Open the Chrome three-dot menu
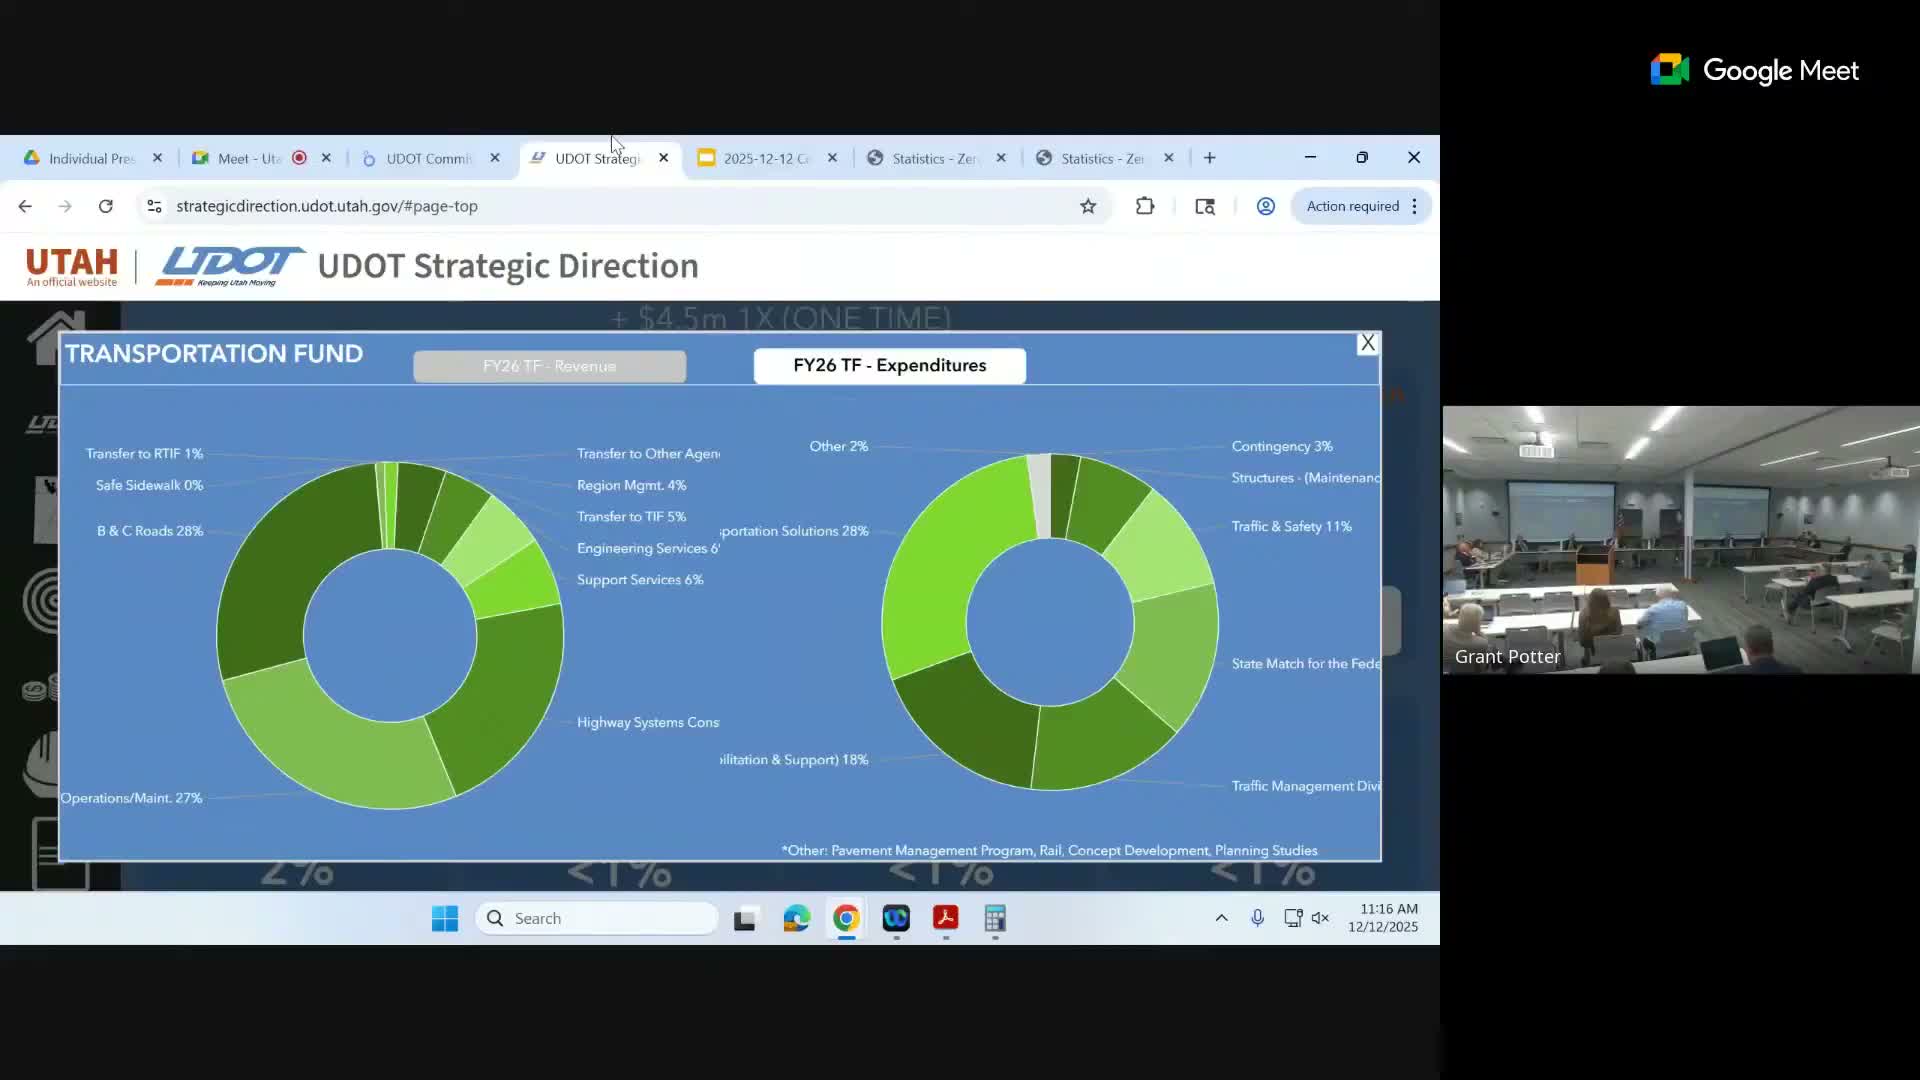Image resolution: width=1920 pixels, height=1080 pixels. (1414, 206)
